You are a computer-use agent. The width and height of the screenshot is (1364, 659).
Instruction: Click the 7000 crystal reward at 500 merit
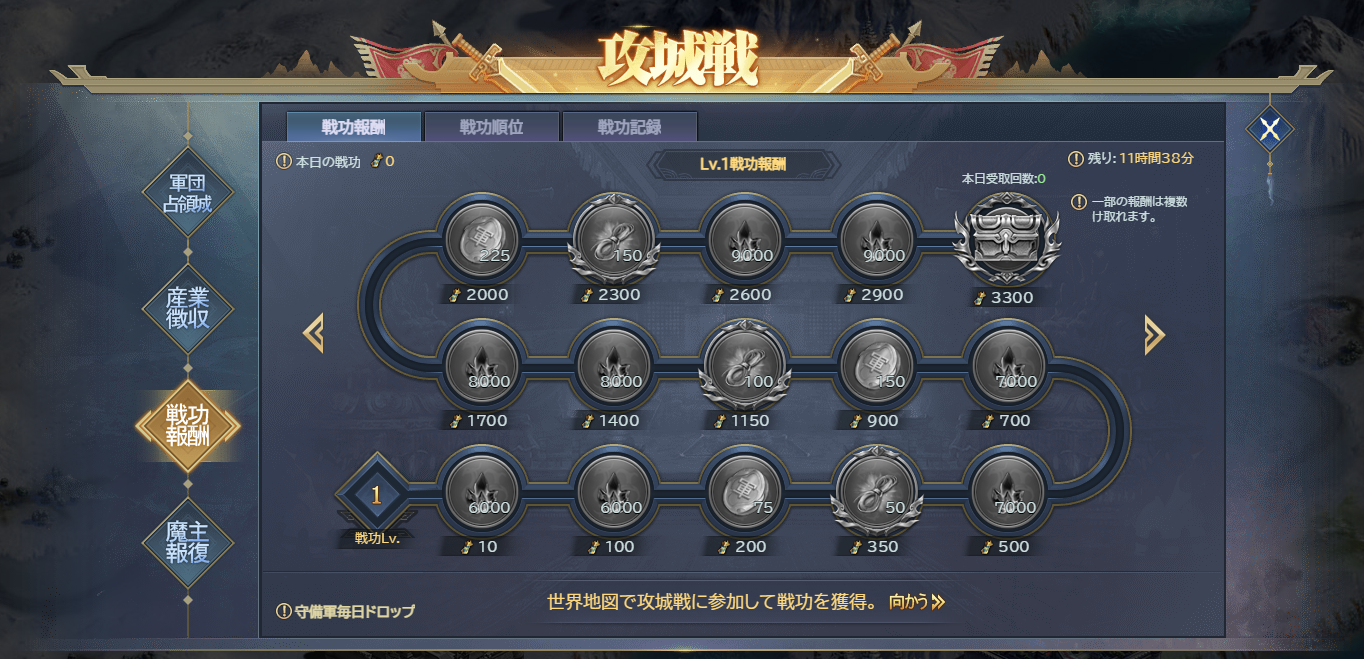[1007, 491]
